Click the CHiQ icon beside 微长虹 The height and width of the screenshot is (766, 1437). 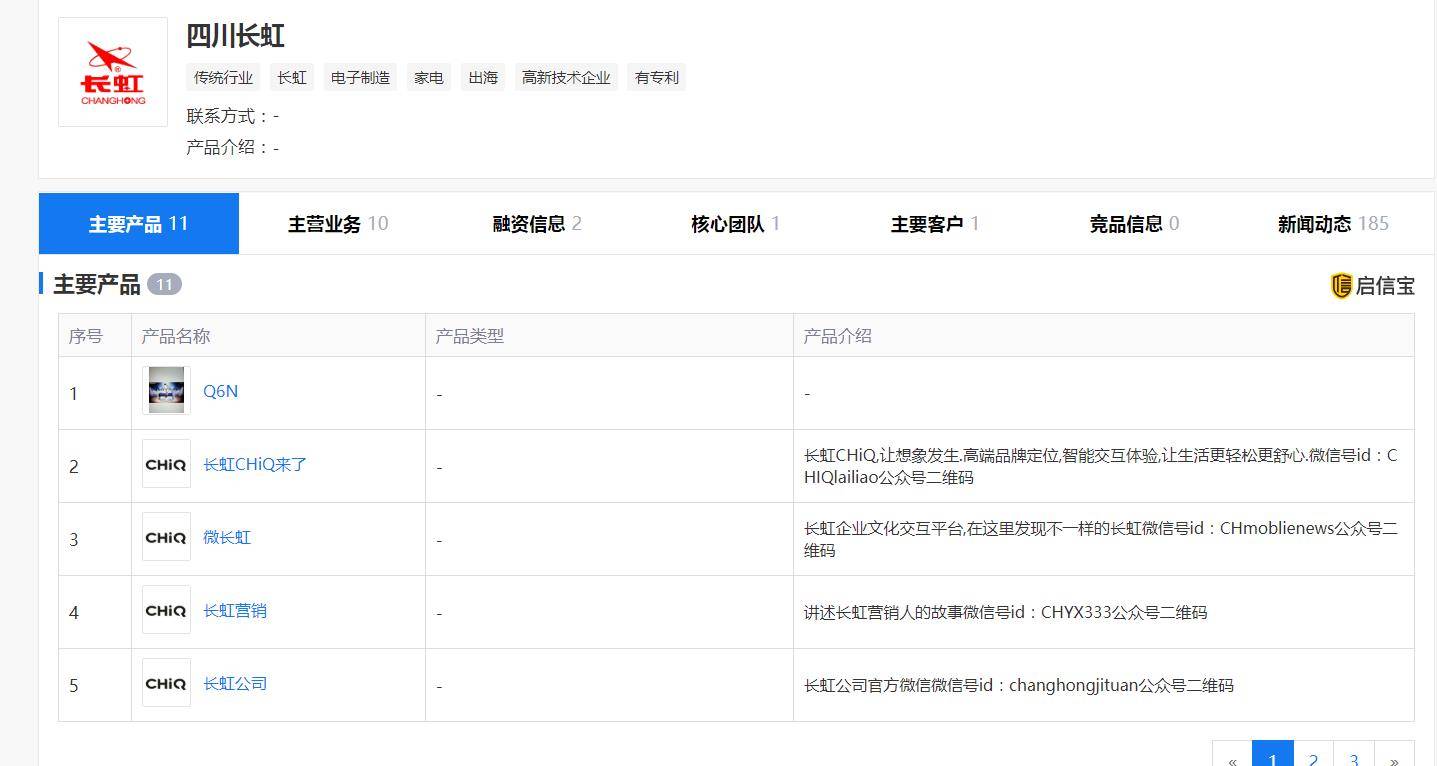pos(165,537)
